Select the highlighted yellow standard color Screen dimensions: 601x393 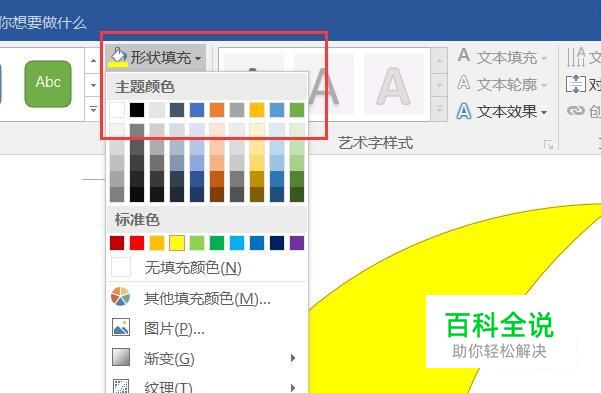[x=177, y=243]
